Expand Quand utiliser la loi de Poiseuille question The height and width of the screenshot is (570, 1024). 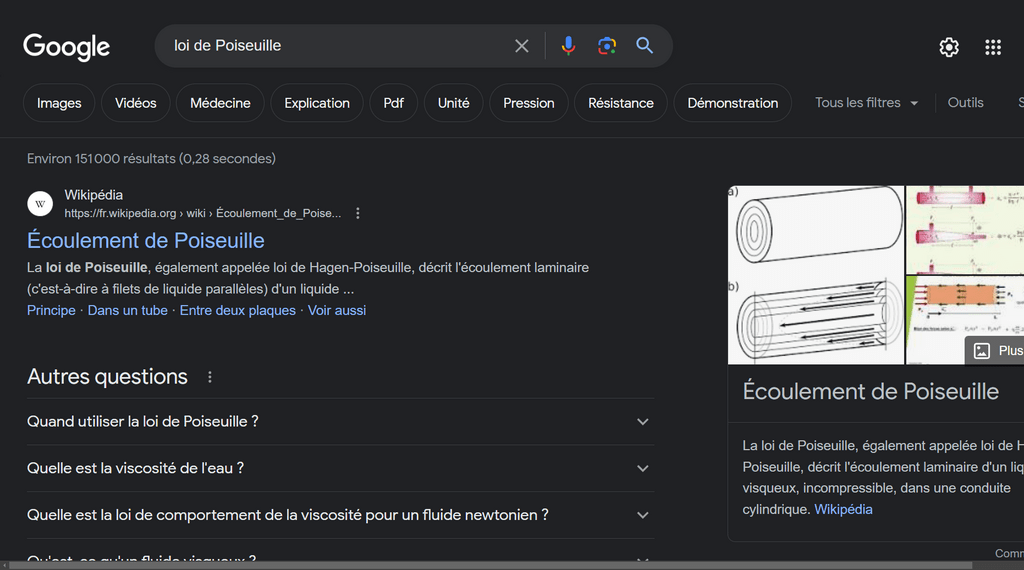pyautogui.click(x=340, y=422)
